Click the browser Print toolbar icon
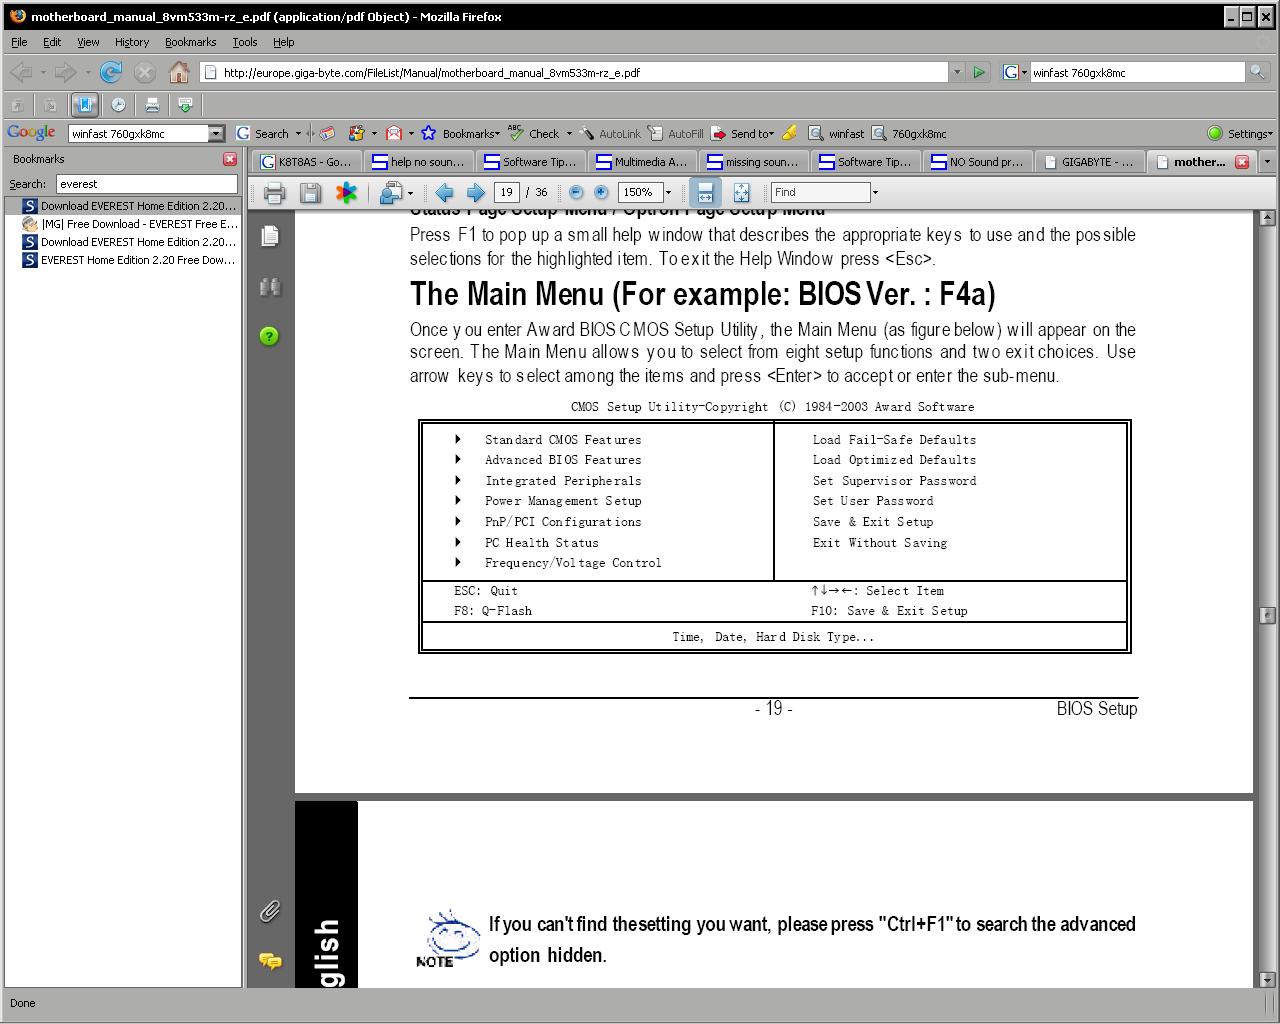 click(x=152, y=104)
